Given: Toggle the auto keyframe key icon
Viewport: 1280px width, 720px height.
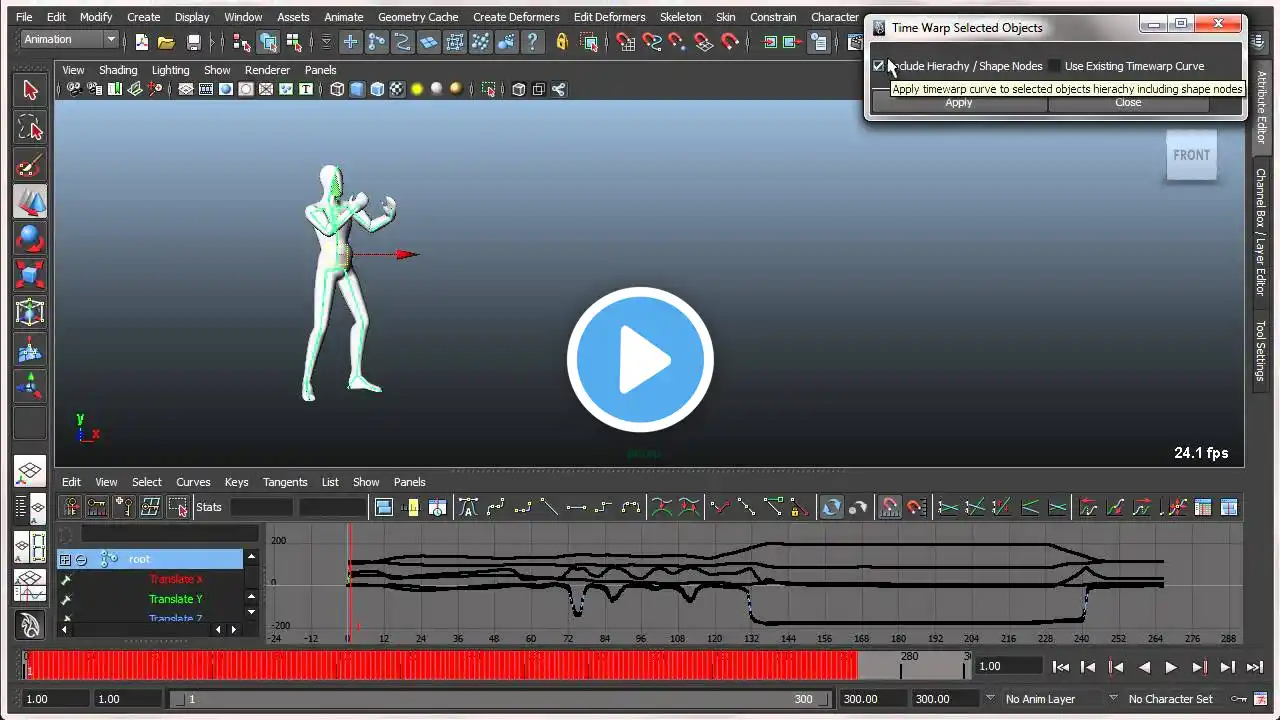Looking at the screenshot, I should tap(1239, 699).
